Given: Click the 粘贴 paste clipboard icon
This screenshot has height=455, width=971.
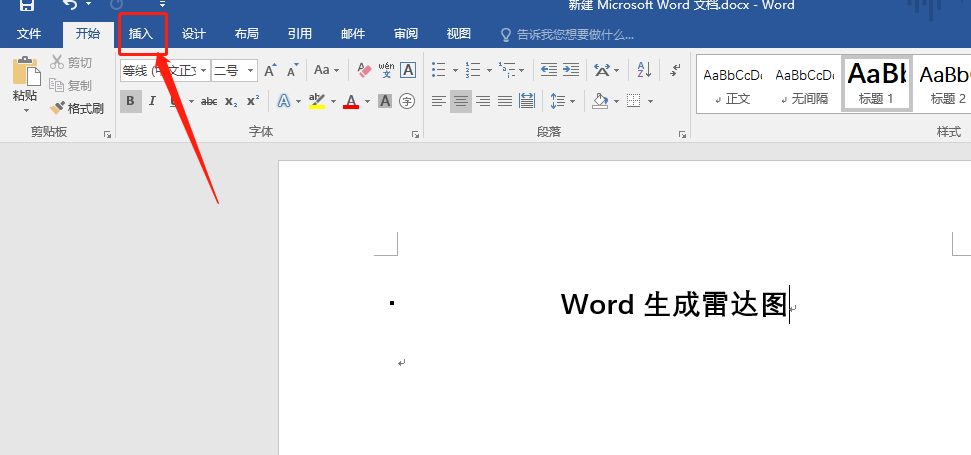Looking at the screenshot, I should click(x=26, y=71).
